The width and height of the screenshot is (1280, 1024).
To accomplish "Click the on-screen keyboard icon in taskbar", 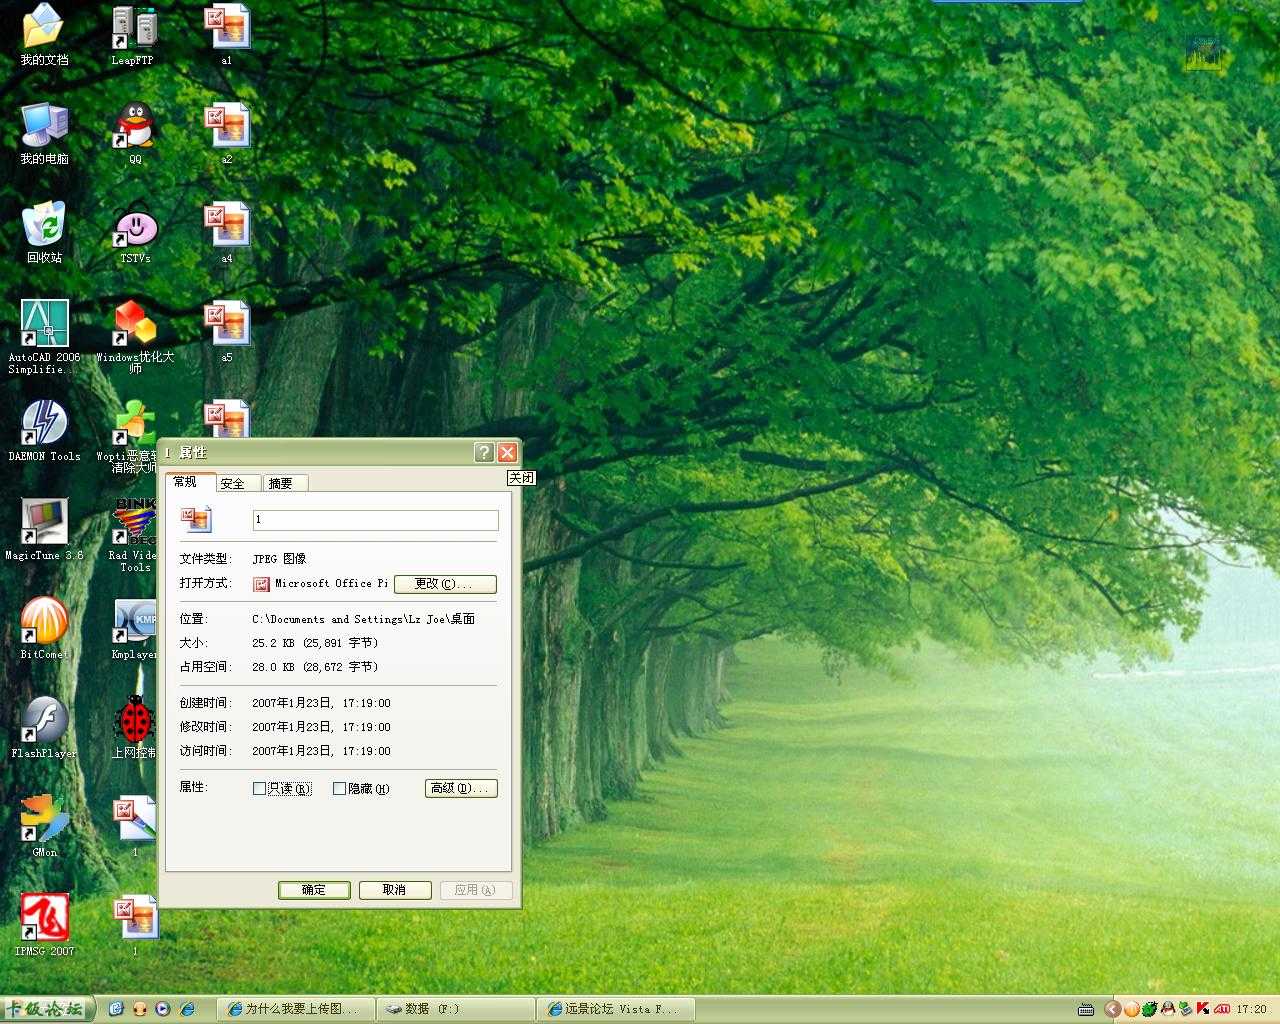I will [x=1086, y=1010].
